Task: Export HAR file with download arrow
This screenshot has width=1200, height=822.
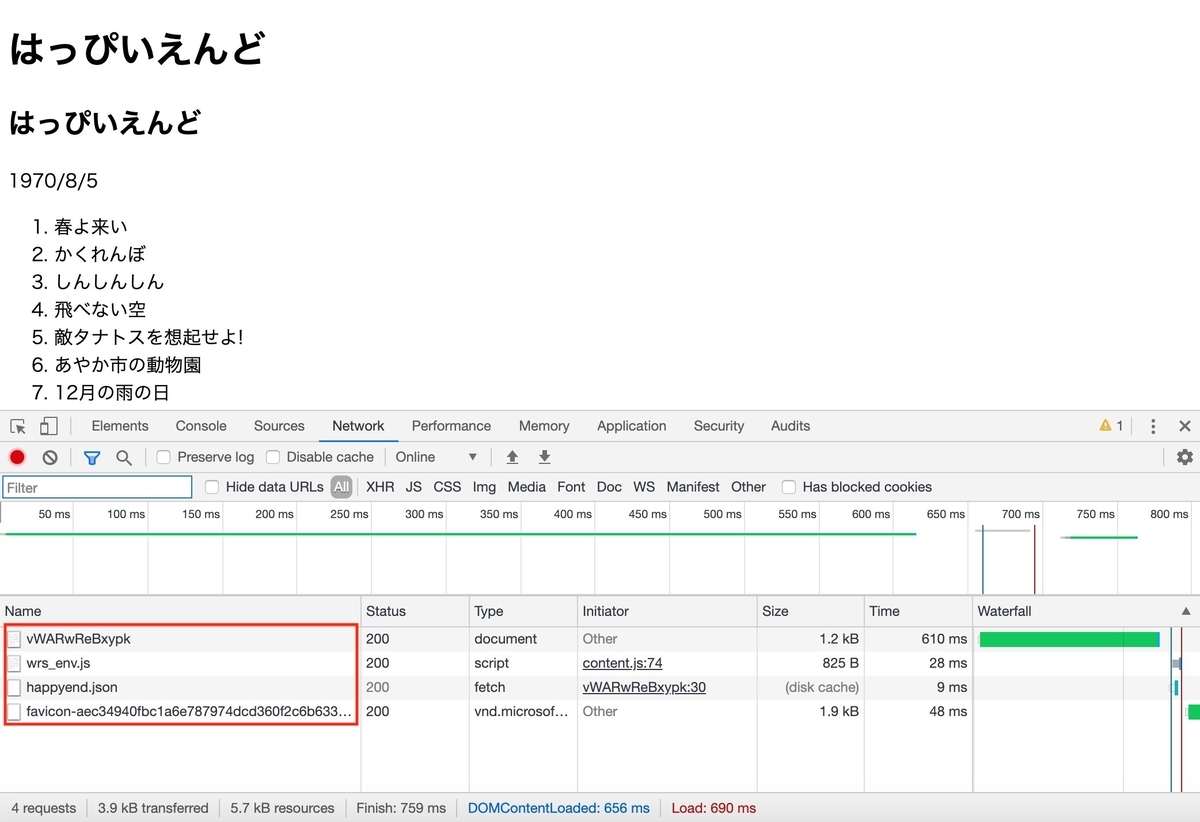Action: click(x=545, y=457)
